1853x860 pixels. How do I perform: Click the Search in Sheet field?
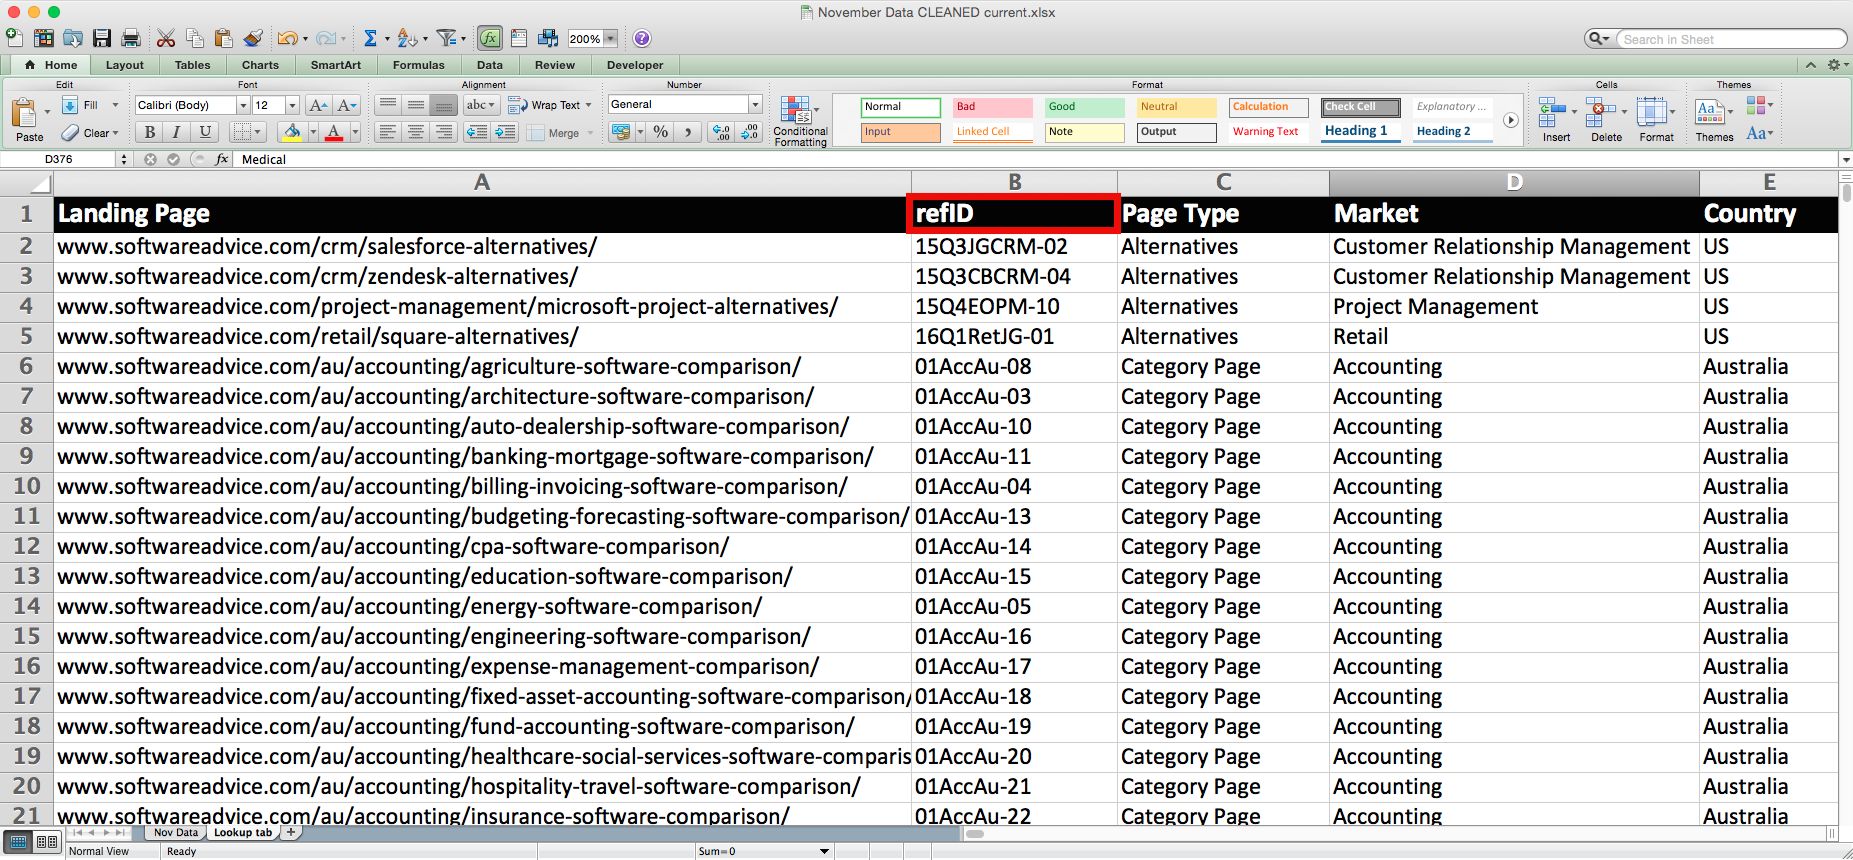1730,39
